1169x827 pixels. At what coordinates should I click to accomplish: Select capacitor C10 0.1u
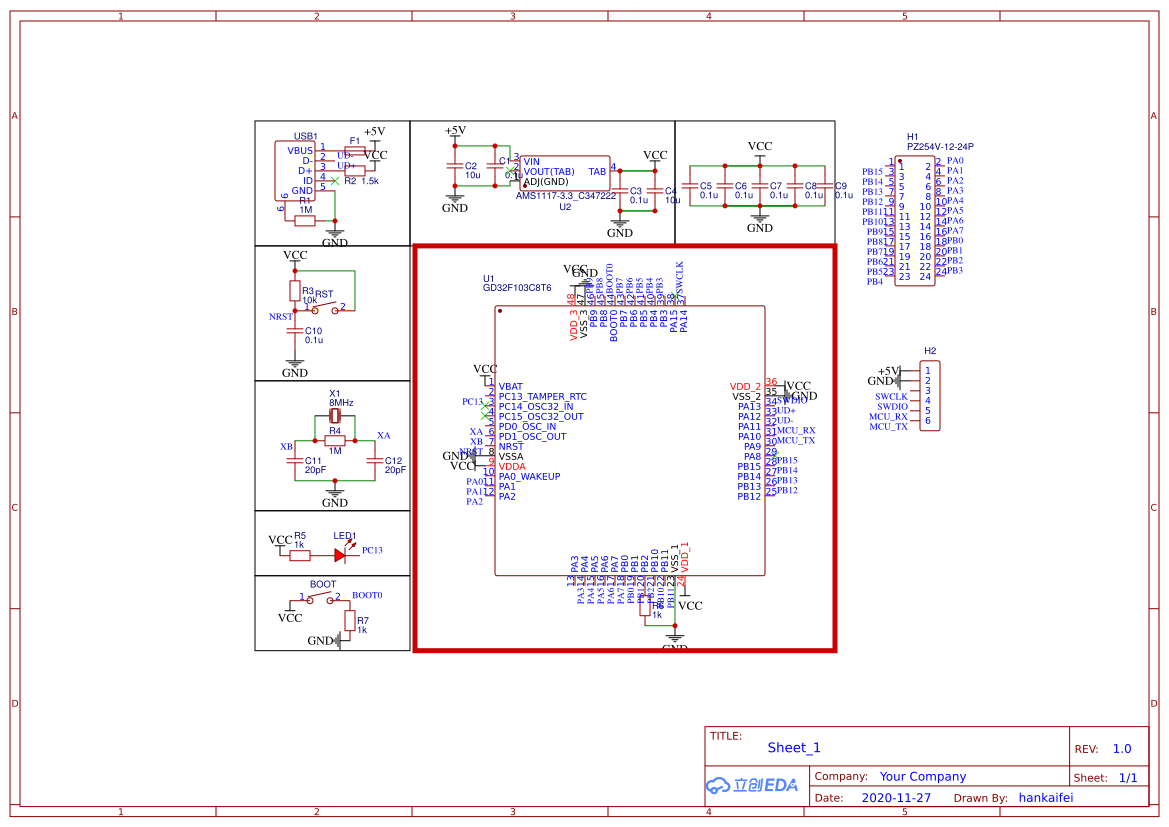coord(294,330)
